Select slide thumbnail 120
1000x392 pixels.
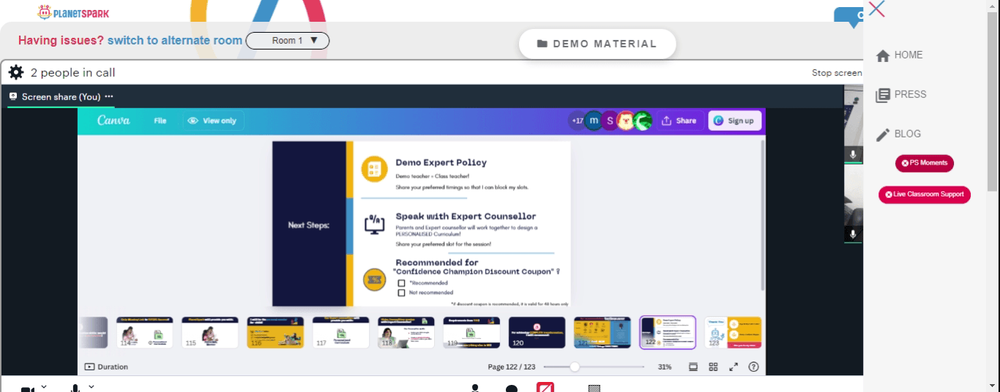537,333
